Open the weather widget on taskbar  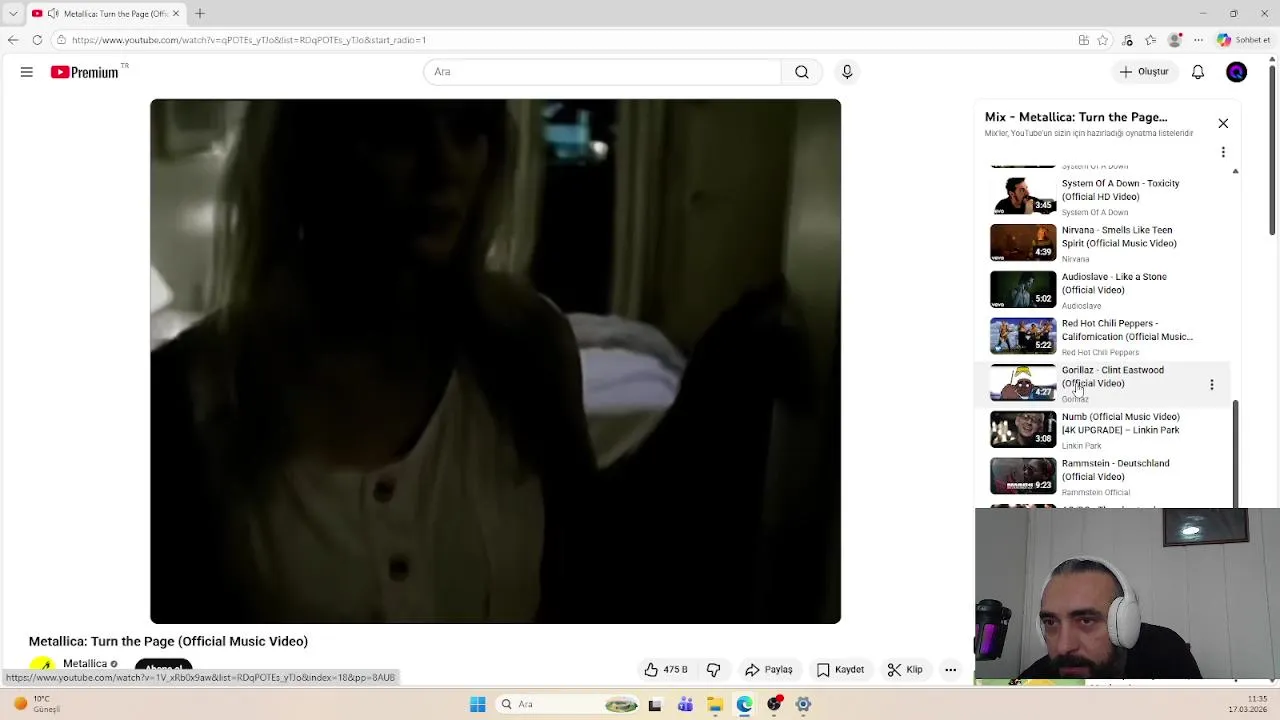[x=36, y=704]
